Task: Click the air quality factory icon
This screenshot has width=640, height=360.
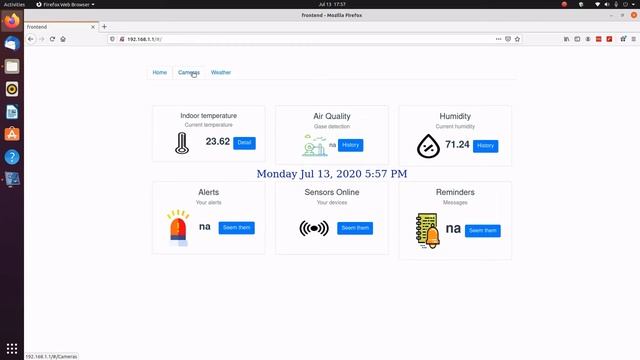Action: point(314,145)
